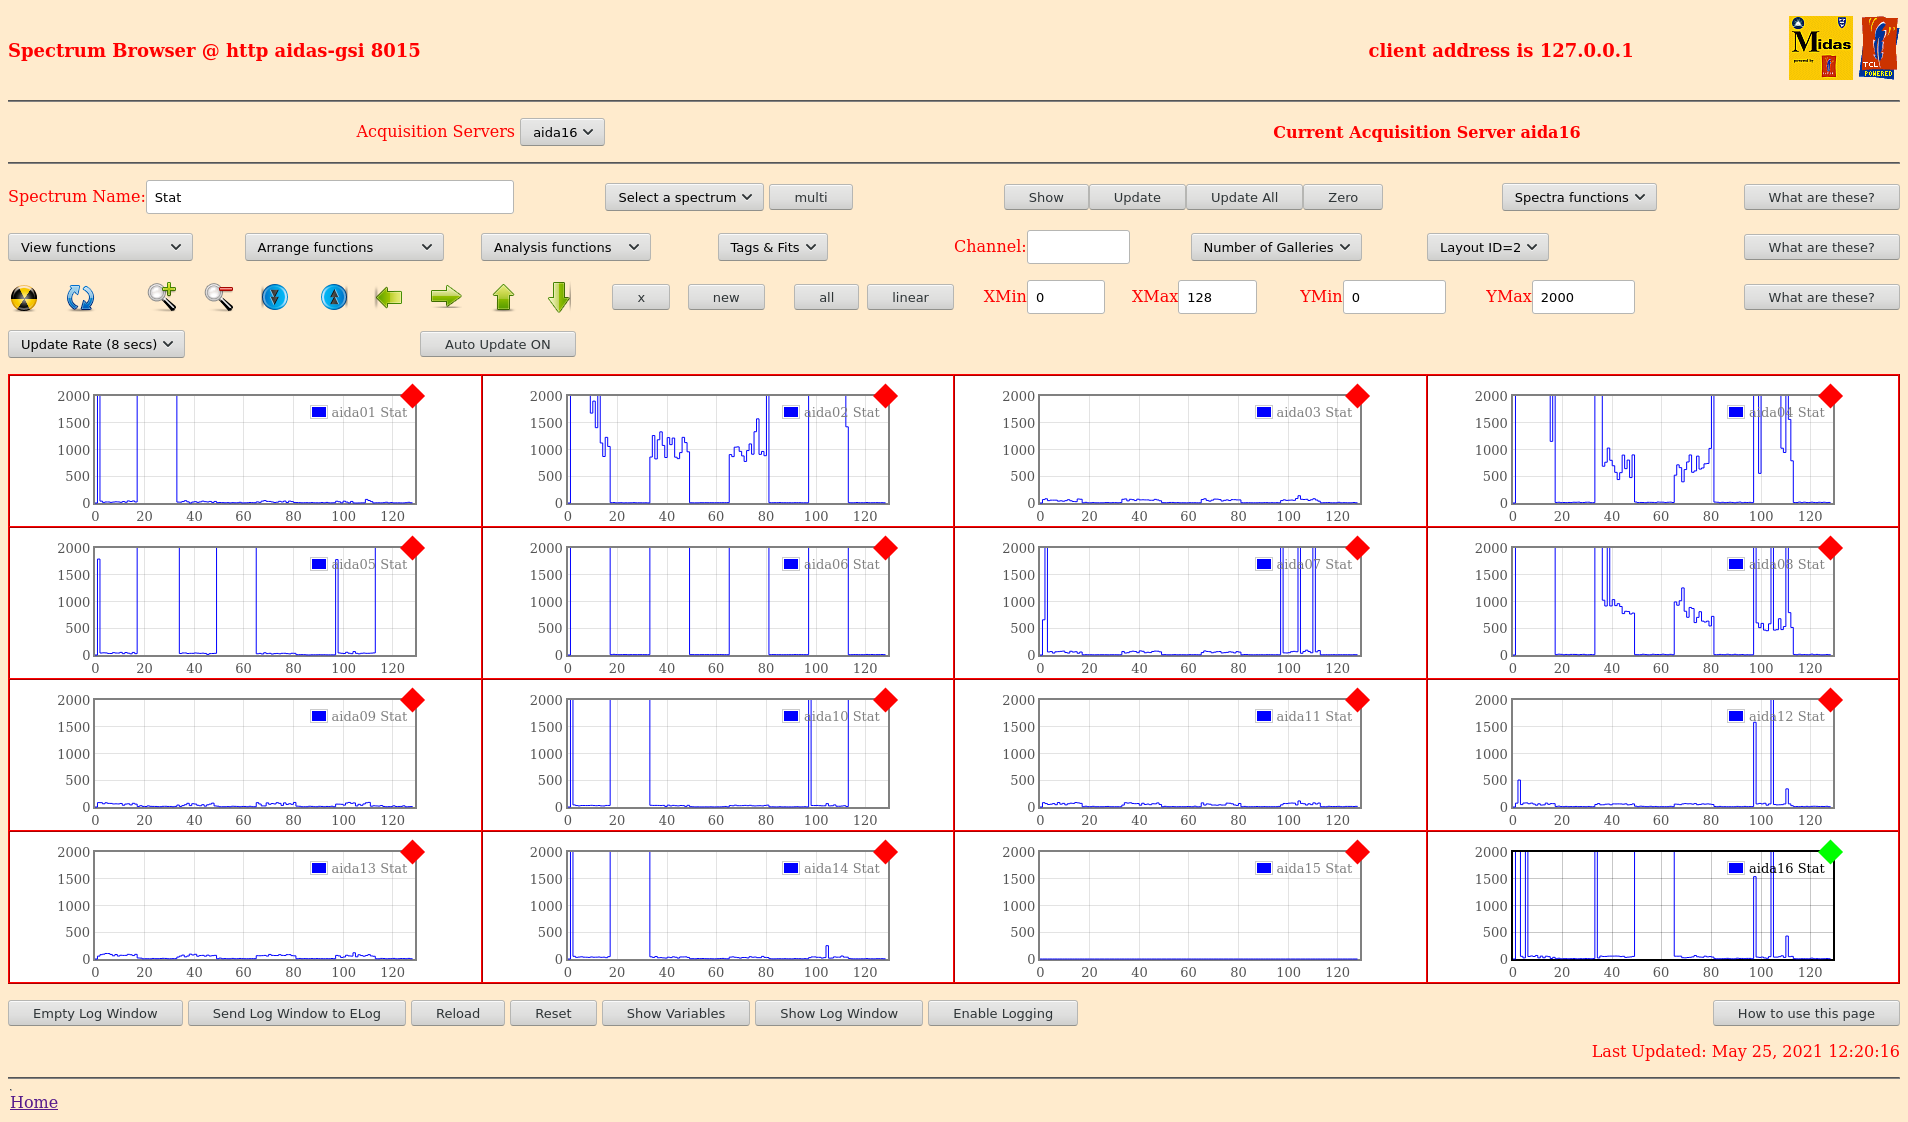Toggle the Auto Update ON button
Viewport: 1908px width, 1122px height.
coord(497,344)
